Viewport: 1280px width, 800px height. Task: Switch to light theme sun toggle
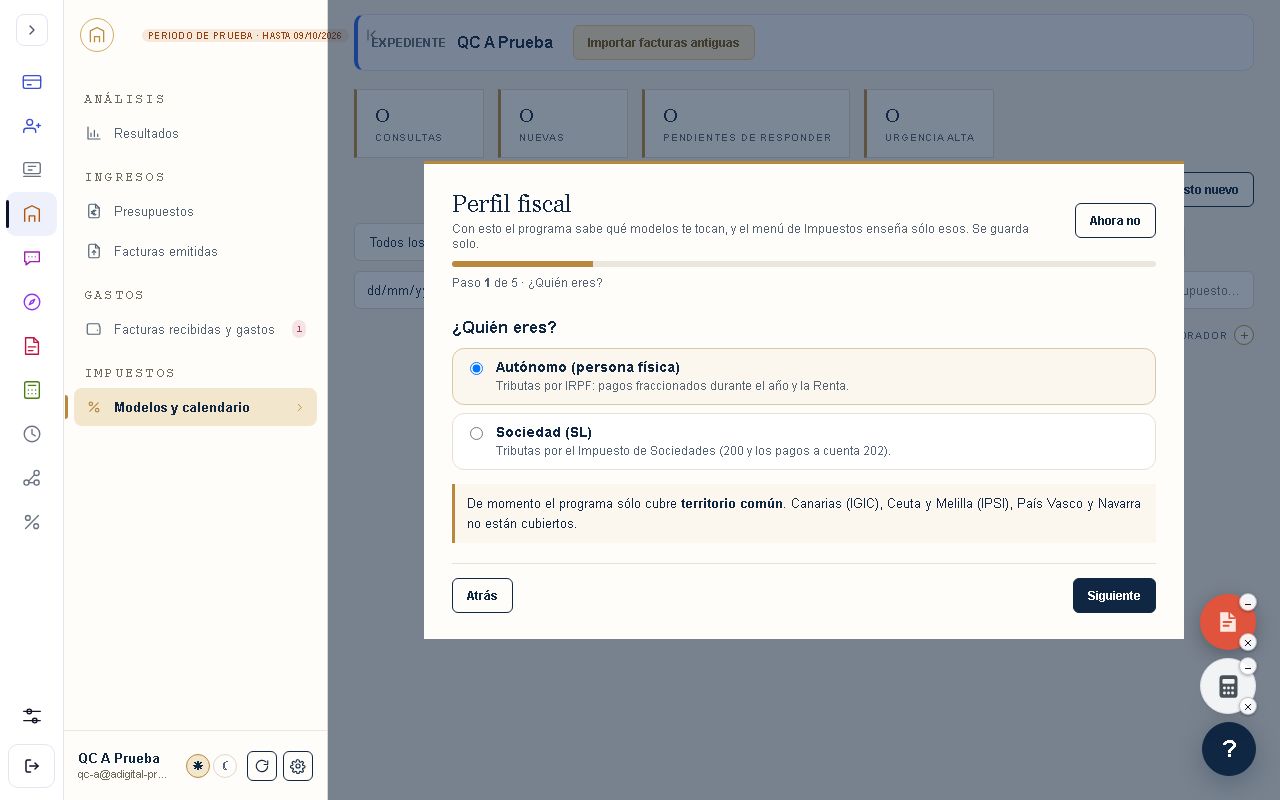pyautogui.click(x=198, y=766)
